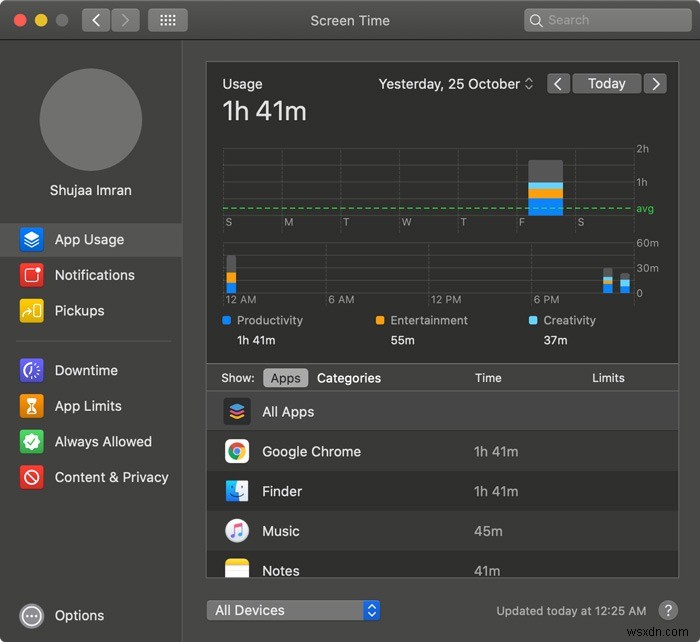Select App Usage in the sidebar
This screenshot has width=700, height=642.
[x=91, y=240]
